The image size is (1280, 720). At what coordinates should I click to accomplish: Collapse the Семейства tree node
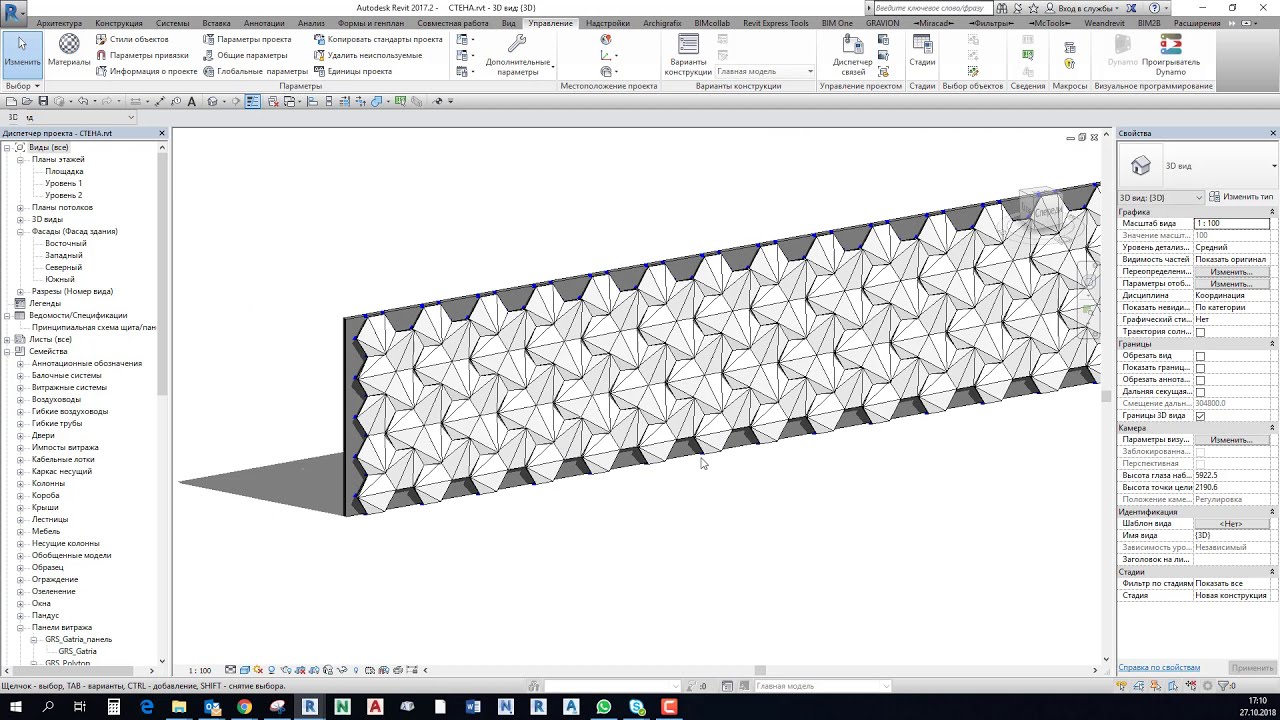pyautogui.click(x=7, y=351)
